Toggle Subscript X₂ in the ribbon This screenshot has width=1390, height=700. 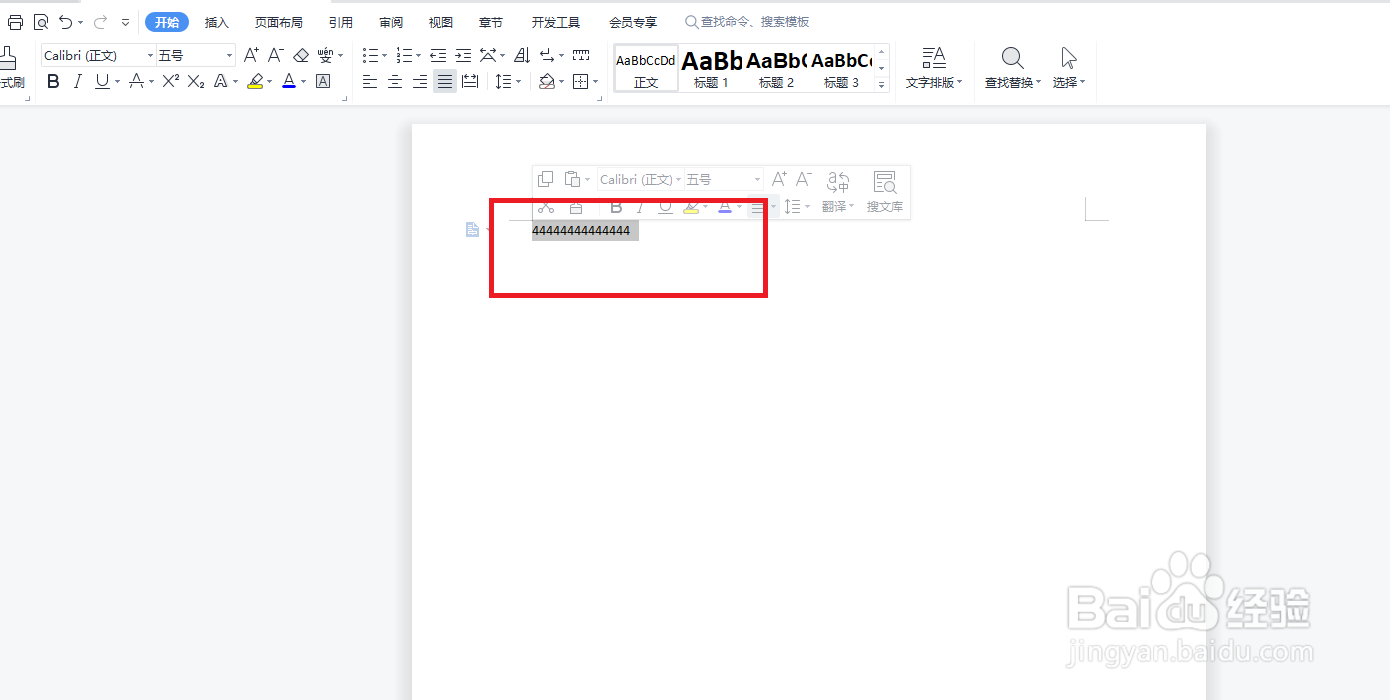pyautogui.click(x=196, y=82)
